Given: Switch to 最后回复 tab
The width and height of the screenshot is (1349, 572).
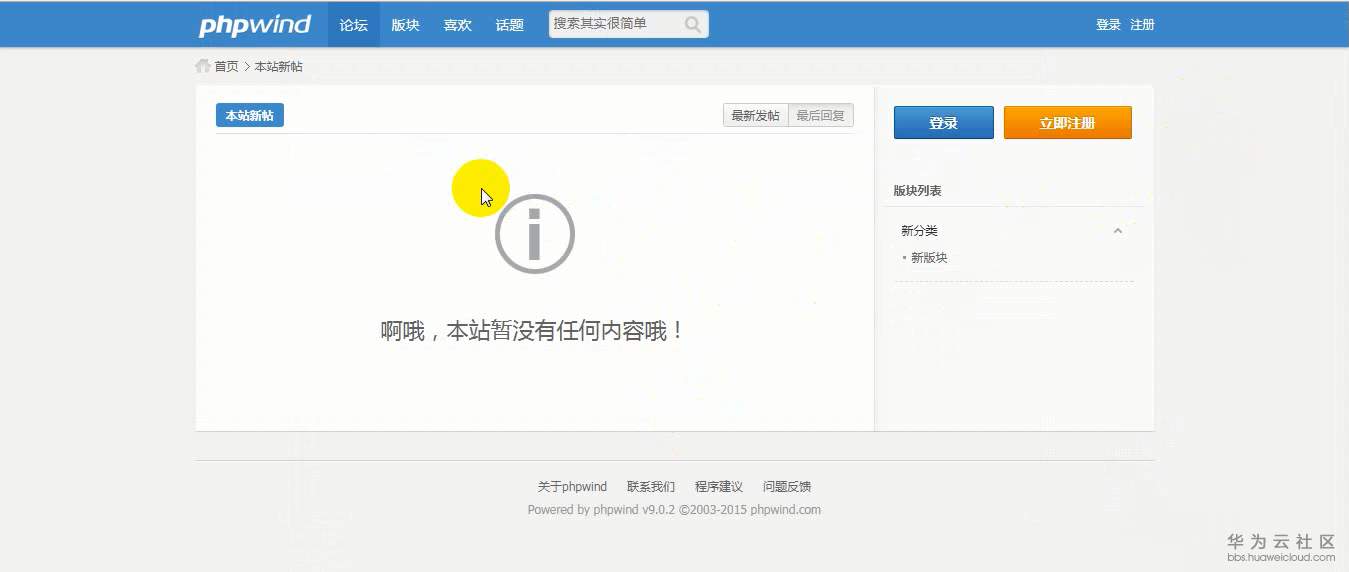Looking at the screenshot, I should [x=821, y=116].
